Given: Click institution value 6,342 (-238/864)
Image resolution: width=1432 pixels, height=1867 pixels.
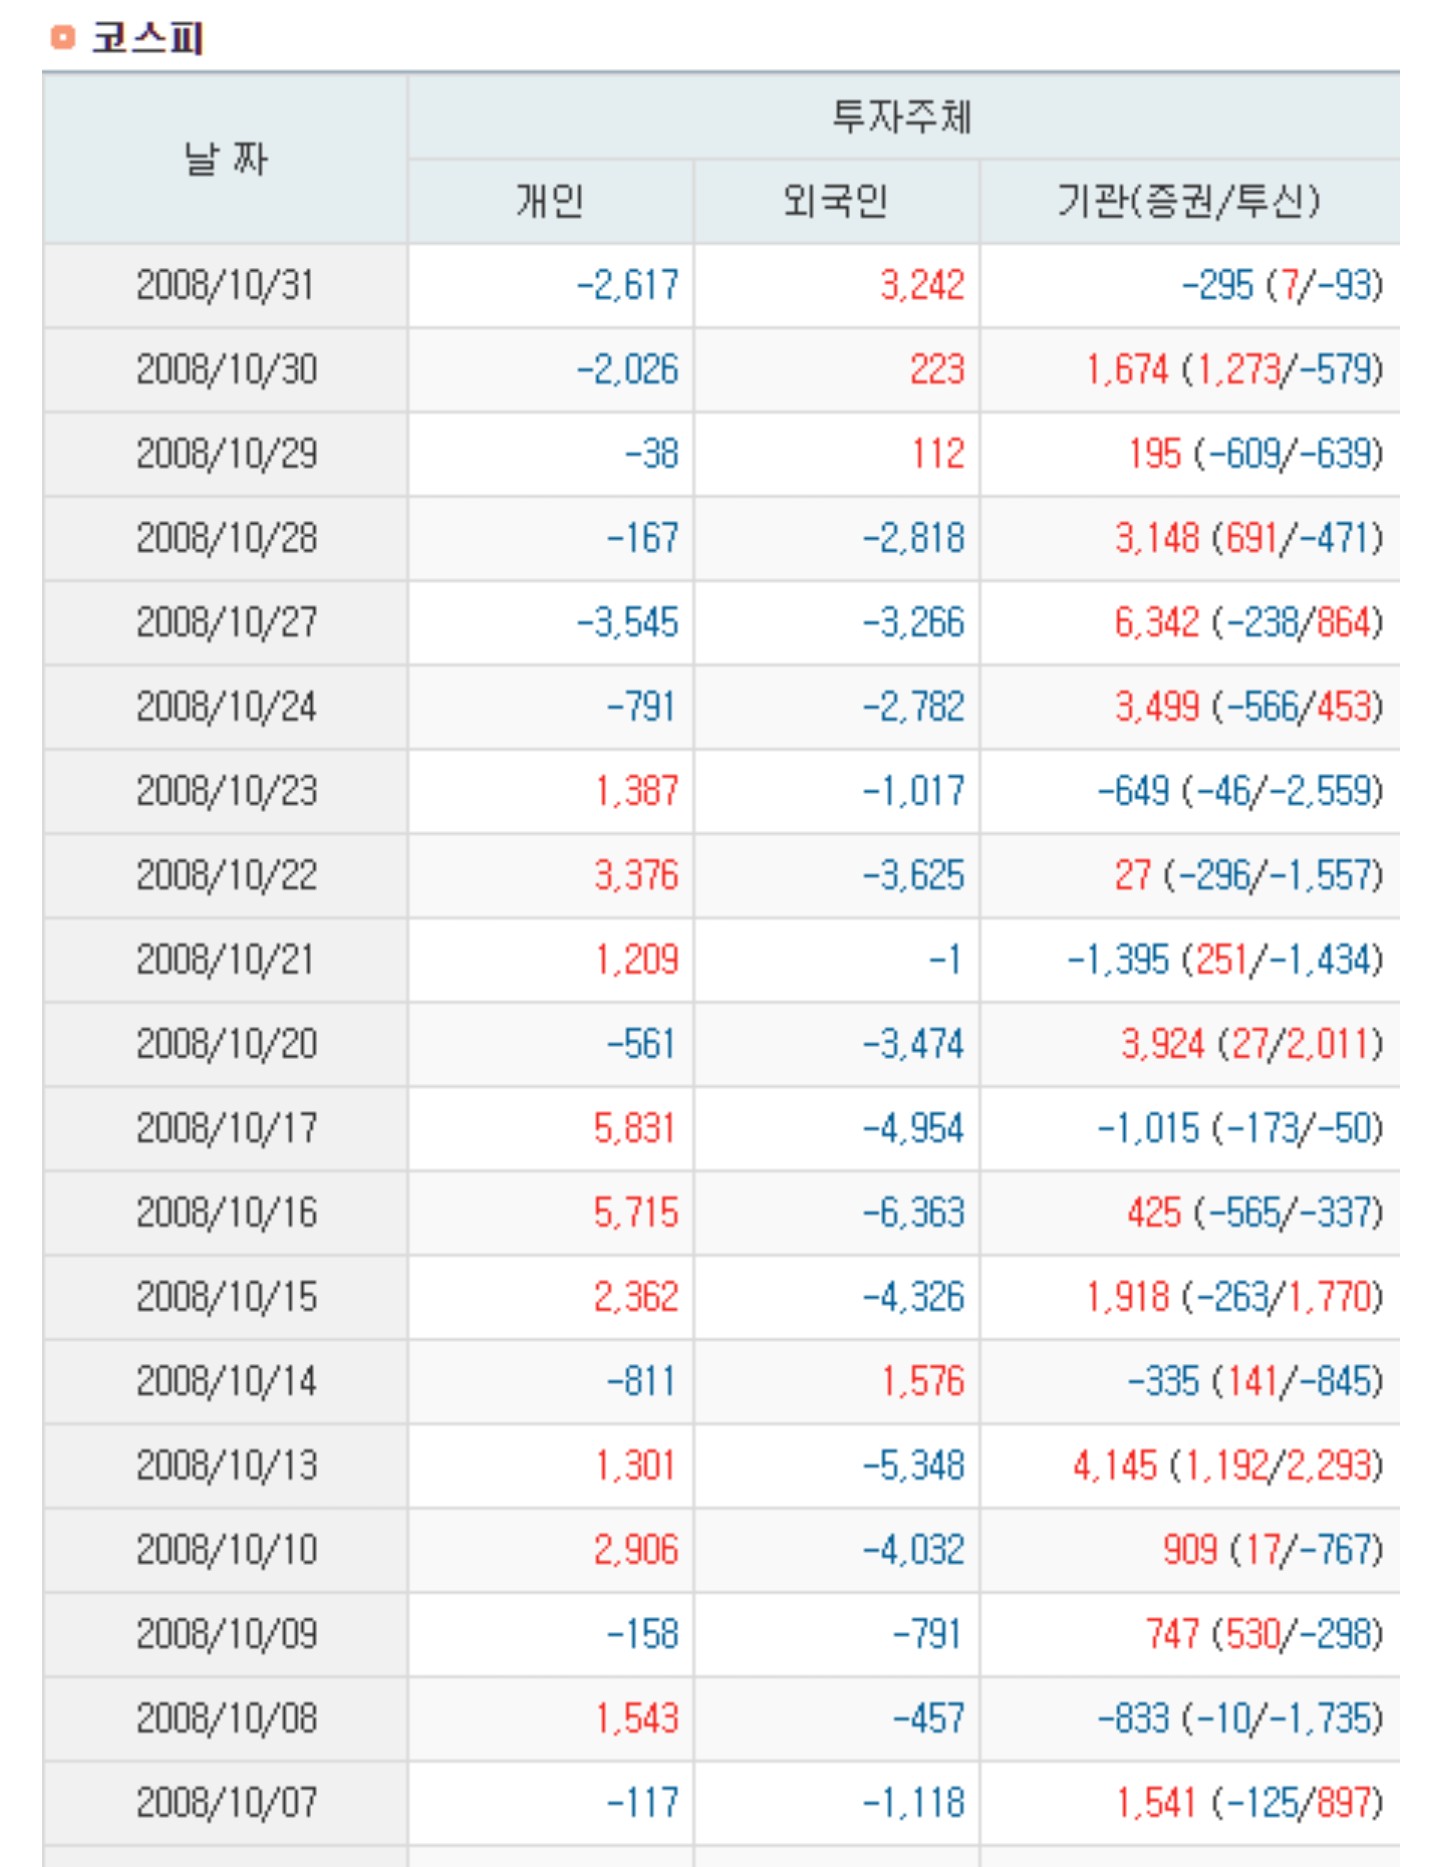Looking at the screenshot, I should click(x=1248, y=623).
